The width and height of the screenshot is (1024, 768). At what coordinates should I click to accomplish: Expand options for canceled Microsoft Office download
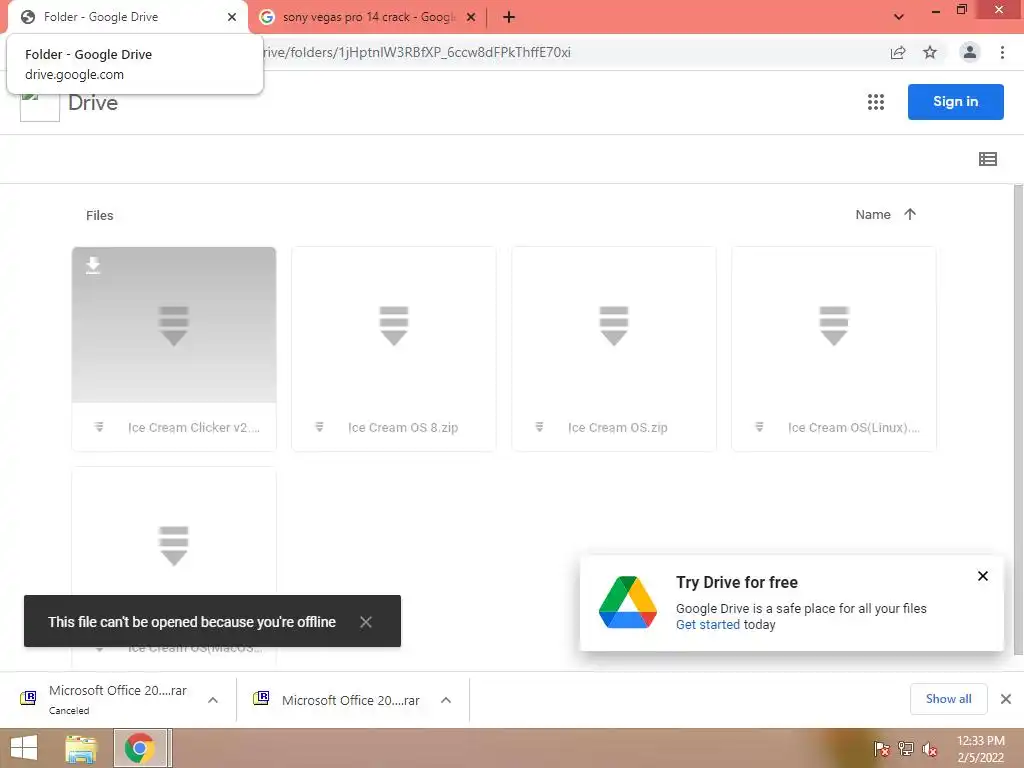tap(213, 700)
